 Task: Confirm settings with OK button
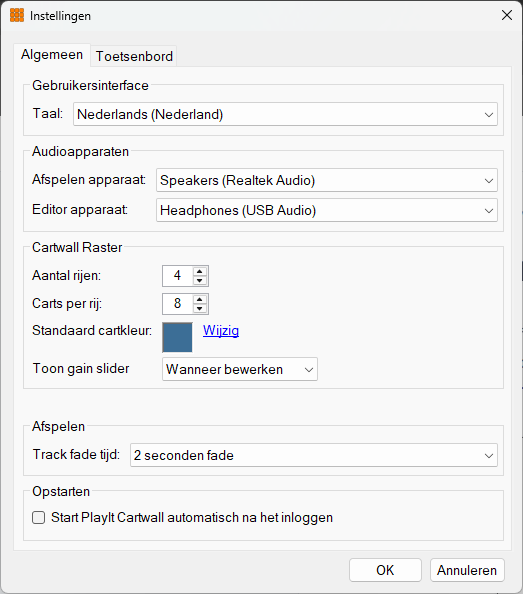pyautogui.click(x=385, y=570)
